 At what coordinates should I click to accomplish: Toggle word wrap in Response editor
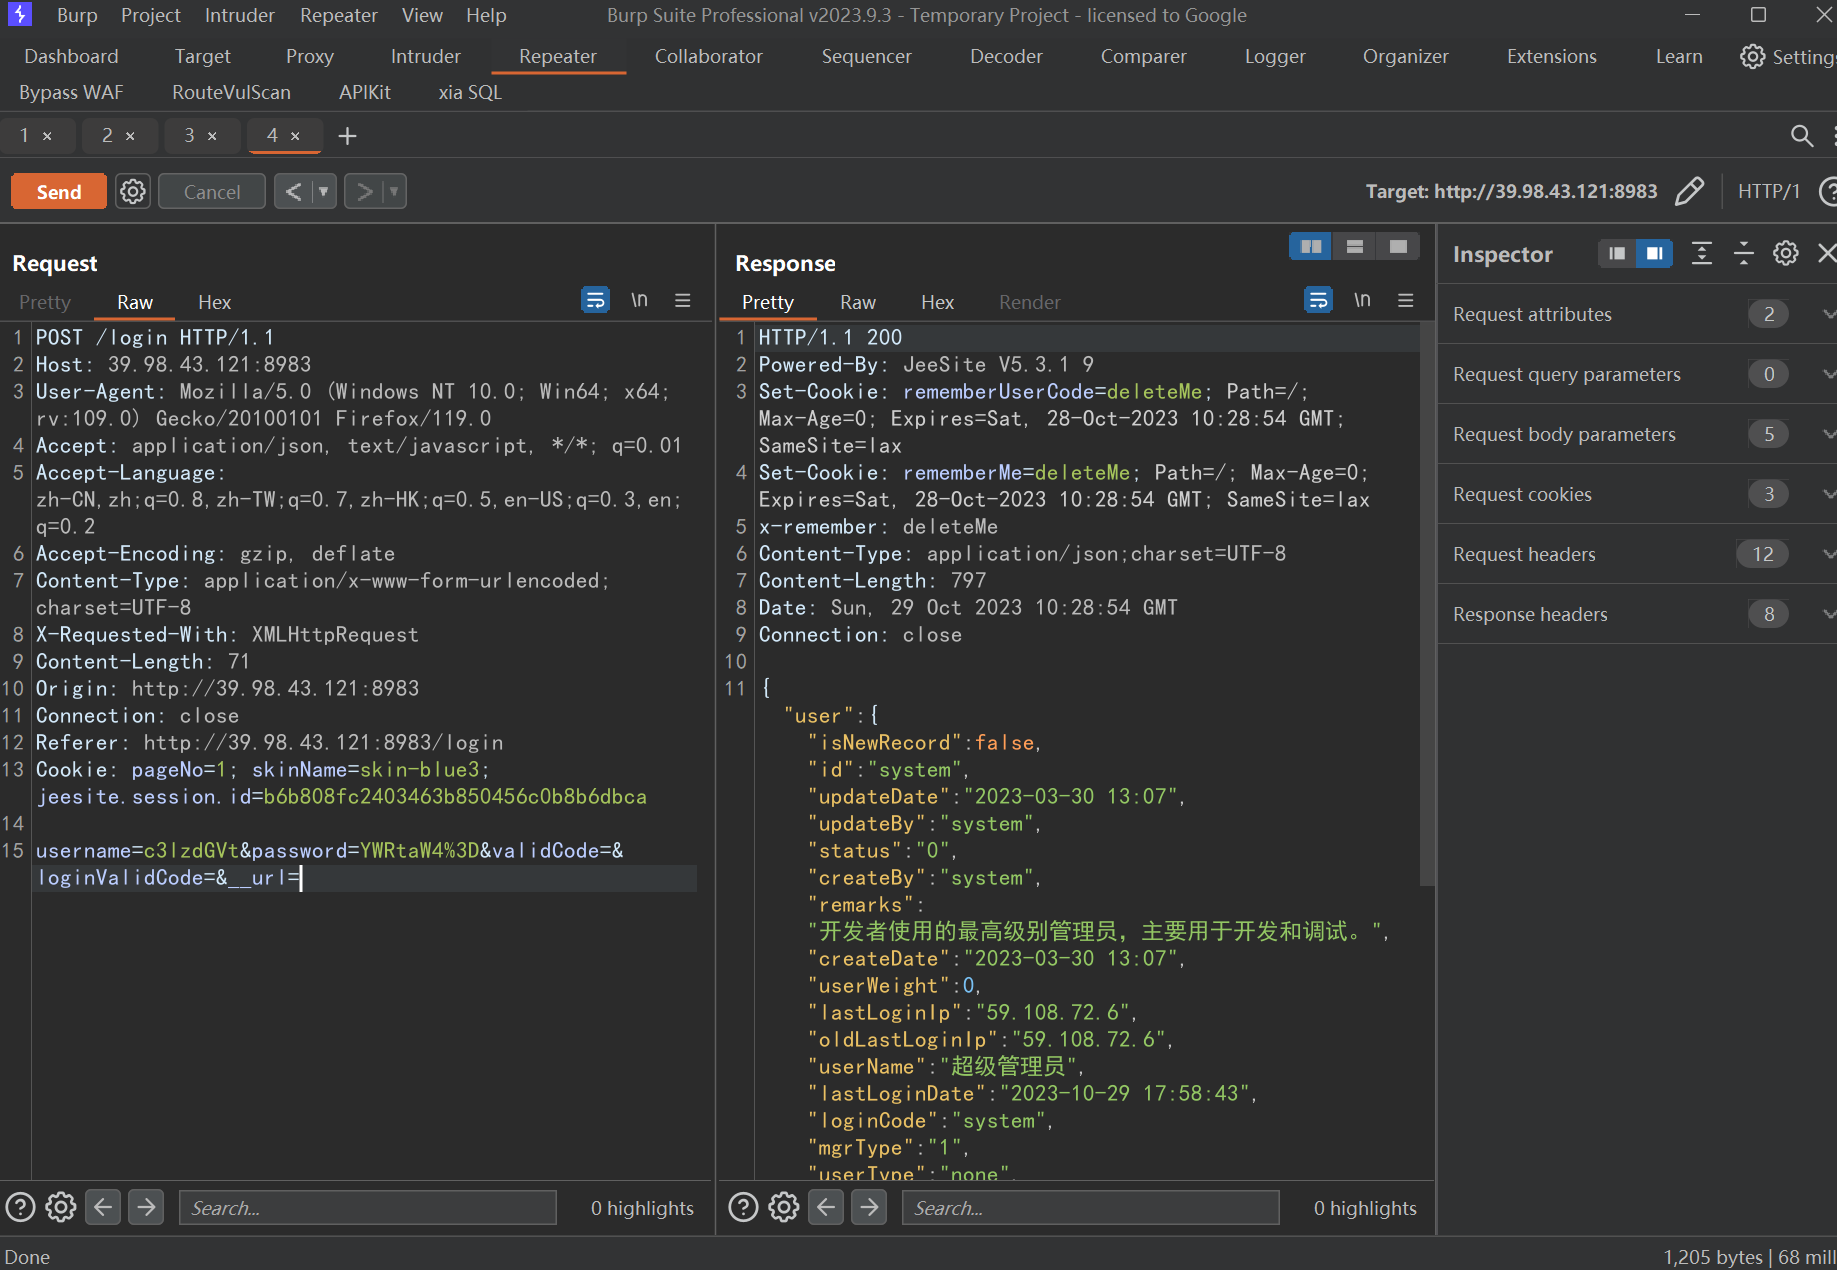[x=1318, y=300]
